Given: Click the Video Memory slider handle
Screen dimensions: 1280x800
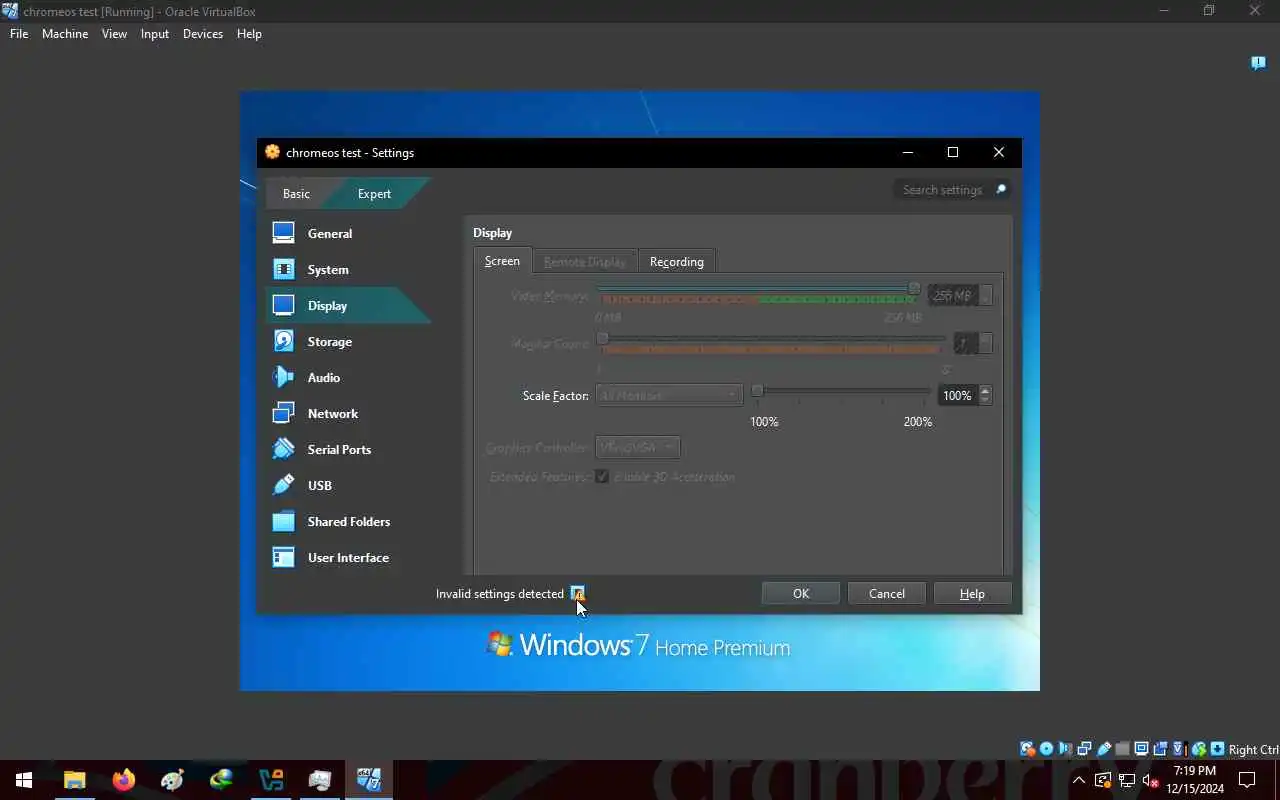Looking at the screenshot, I should 914,289.
